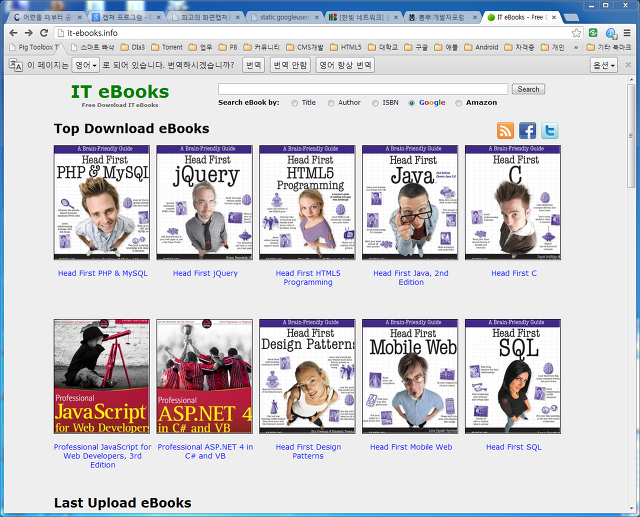
Task: Close the translation bar with the X
Action: (628, 64)
